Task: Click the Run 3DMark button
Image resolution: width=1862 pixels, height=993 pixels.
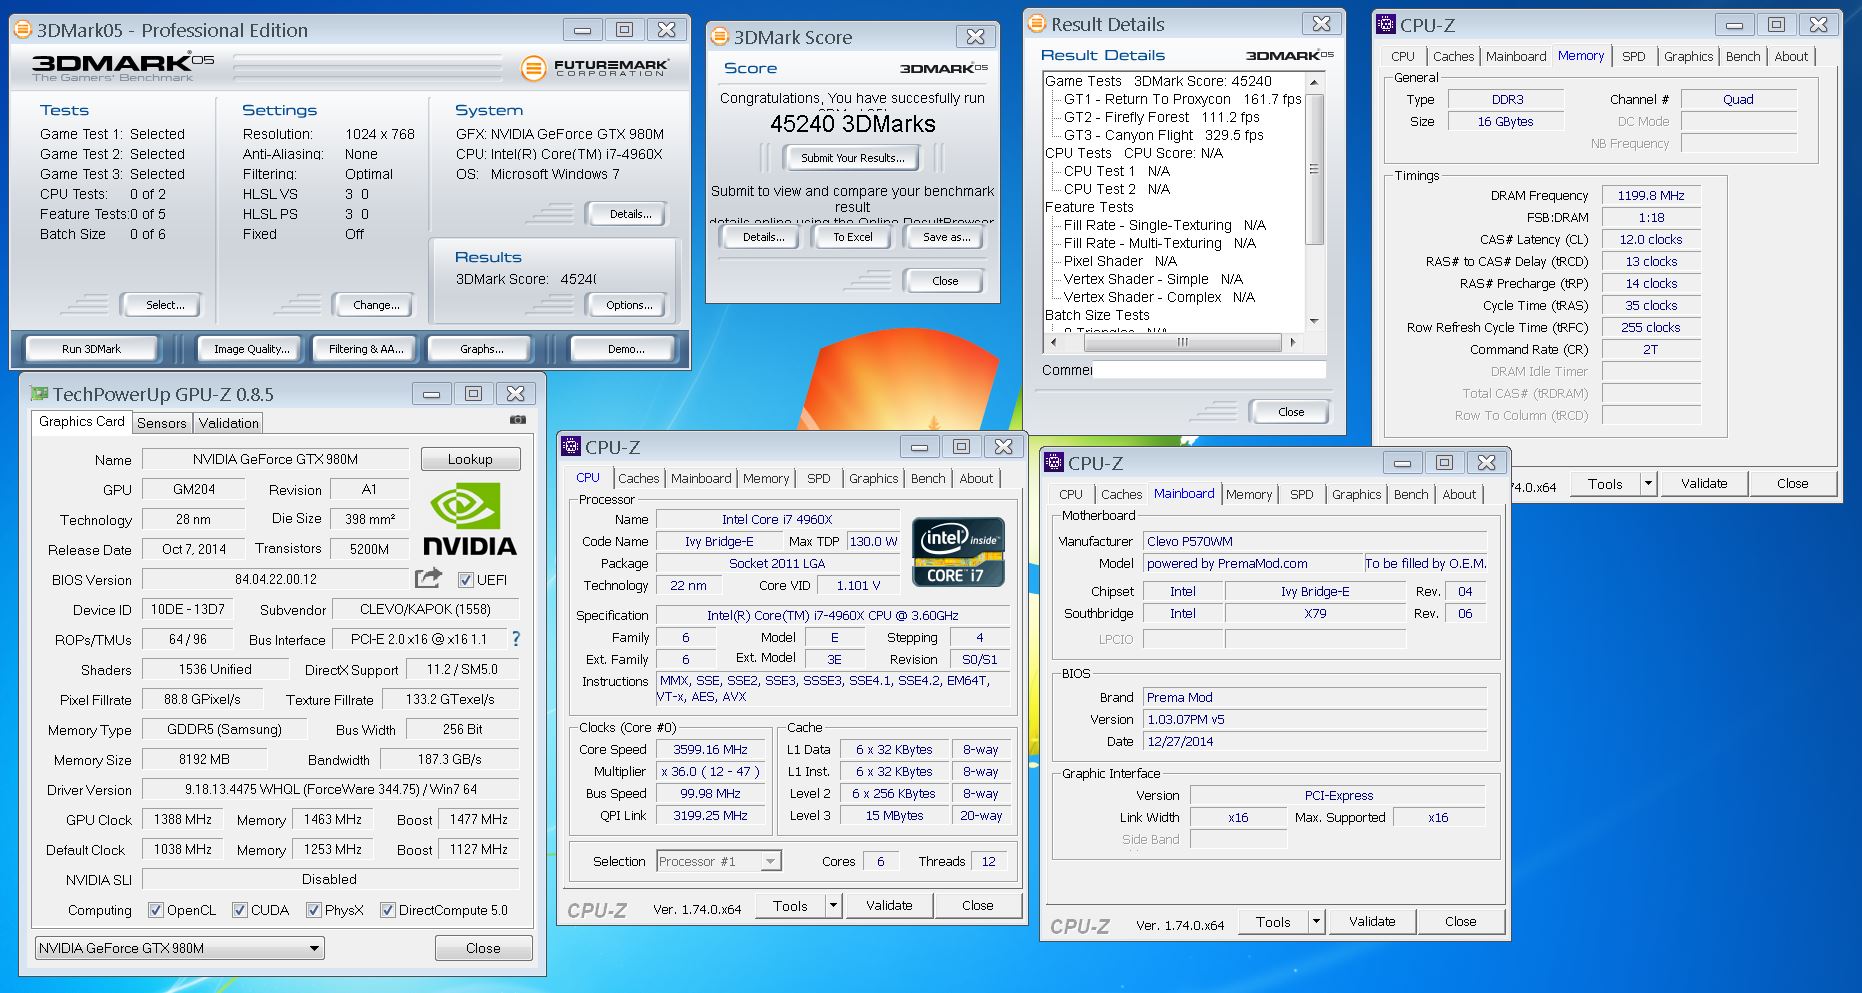Action: coord(91,349)
